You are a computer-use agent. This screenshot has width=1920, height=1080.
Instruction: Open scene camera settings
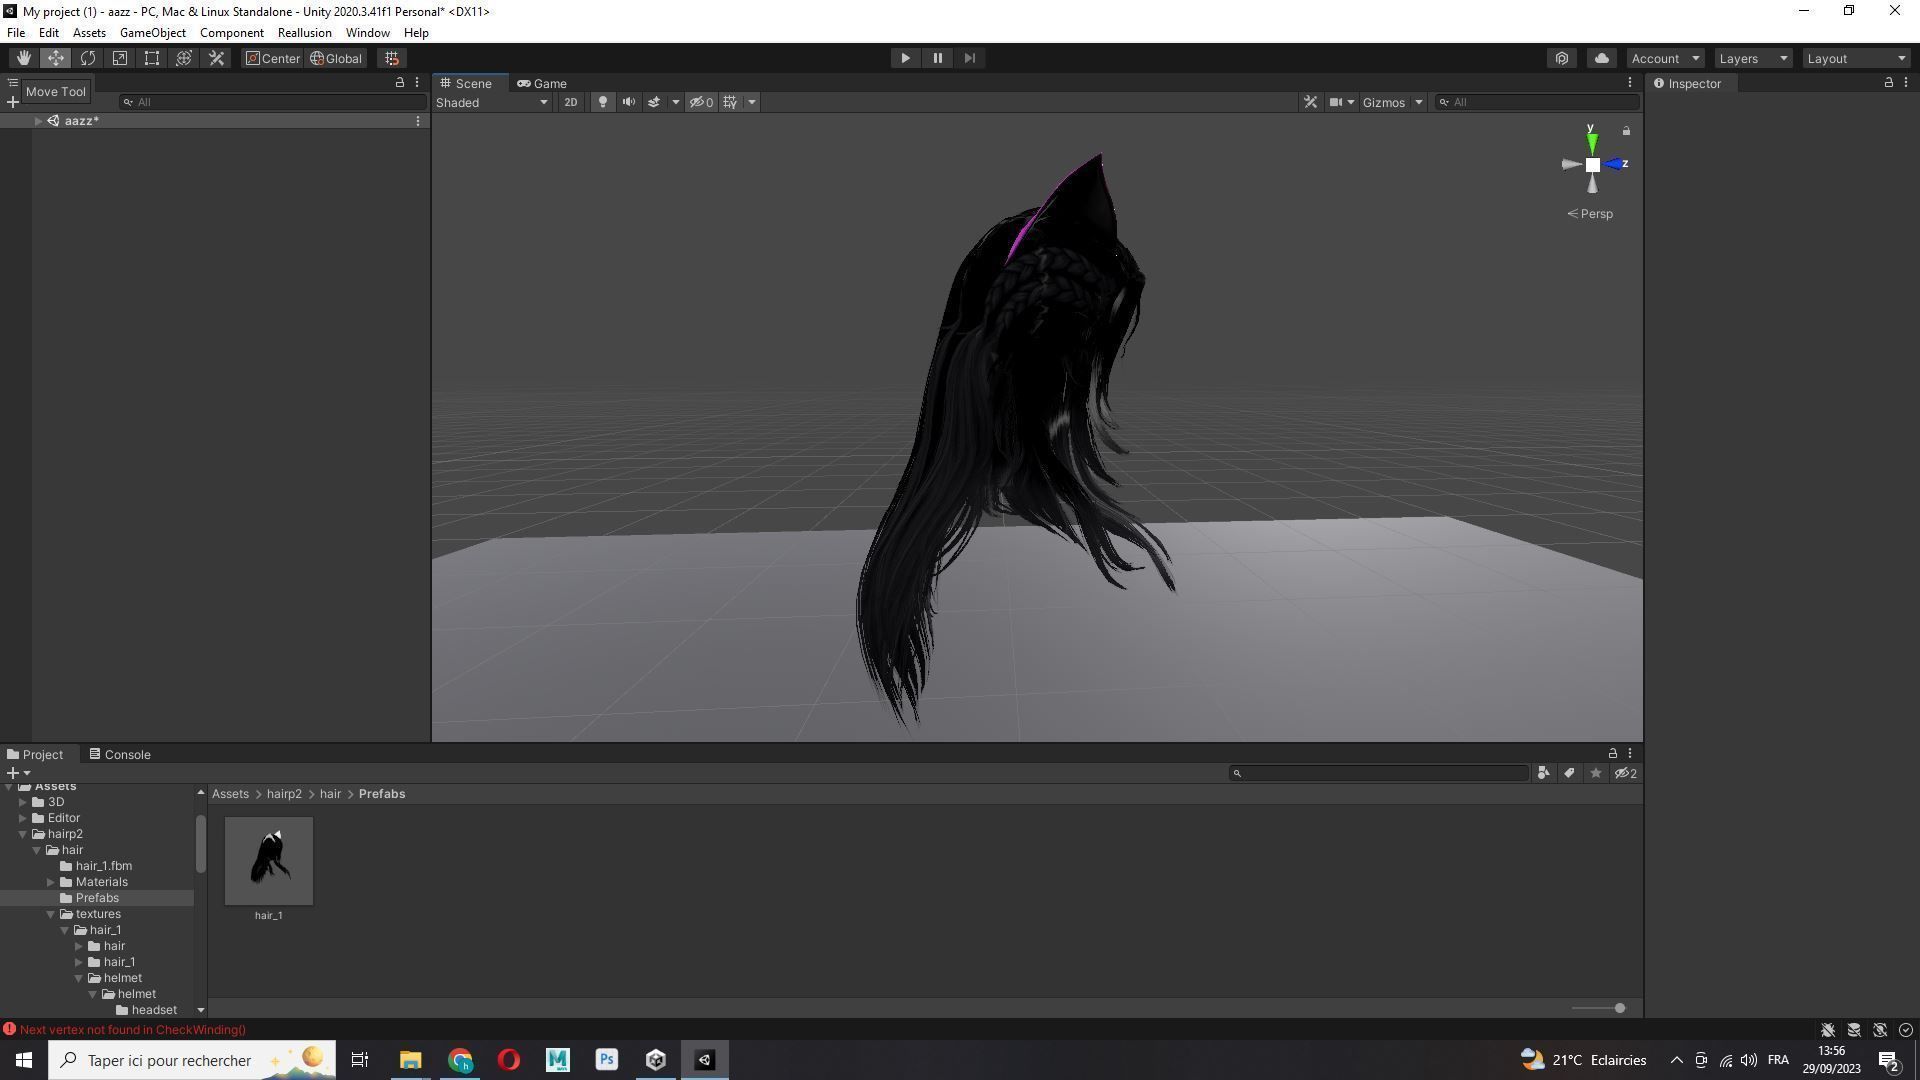[1341, 102]
